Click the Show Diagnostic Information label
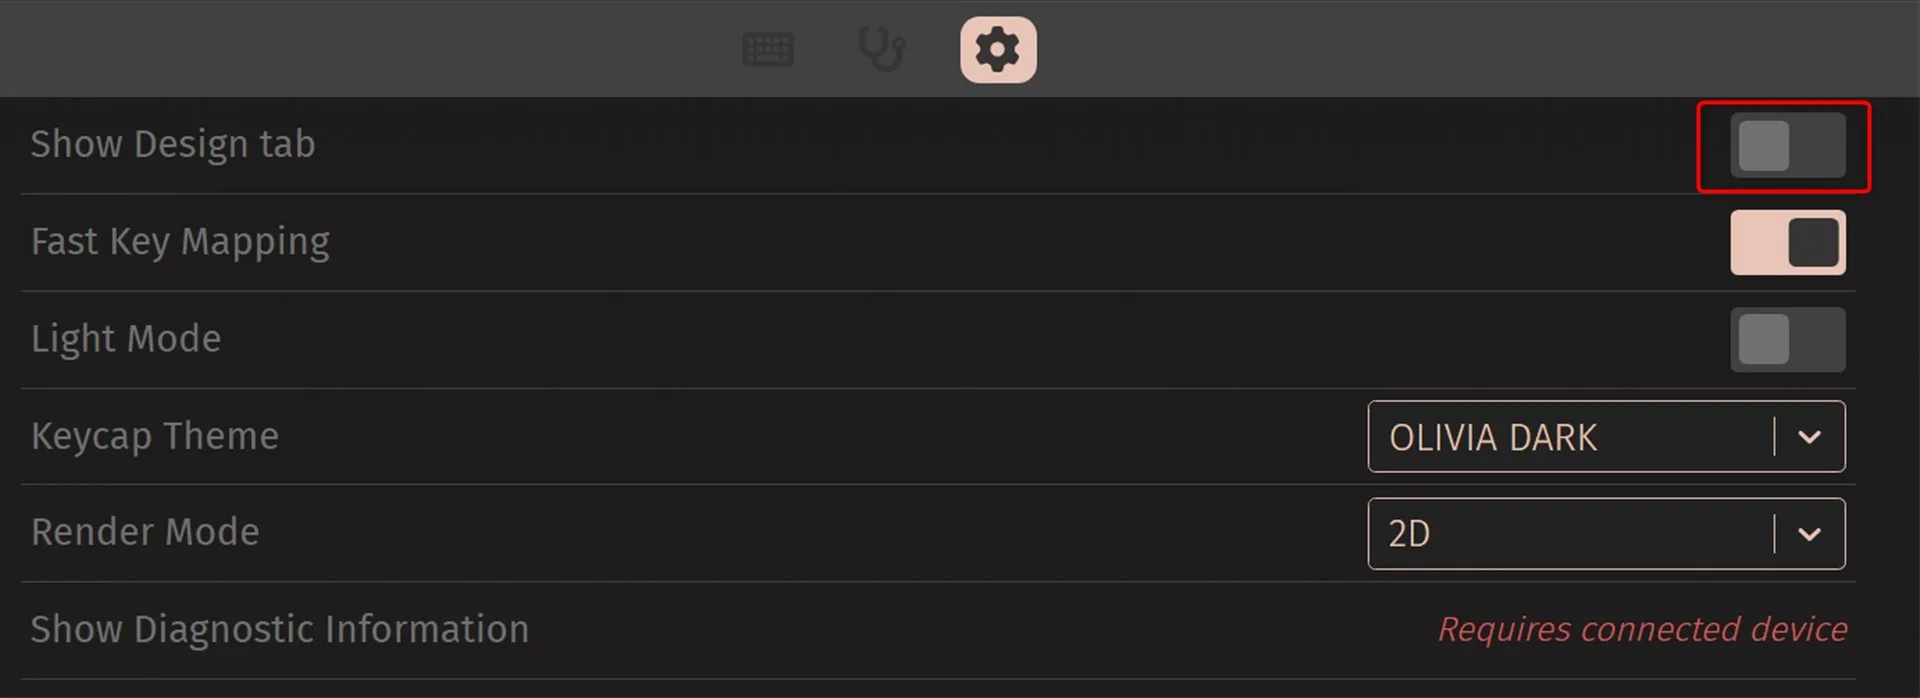Screen dimensions: 1920x698 point(280,629)
